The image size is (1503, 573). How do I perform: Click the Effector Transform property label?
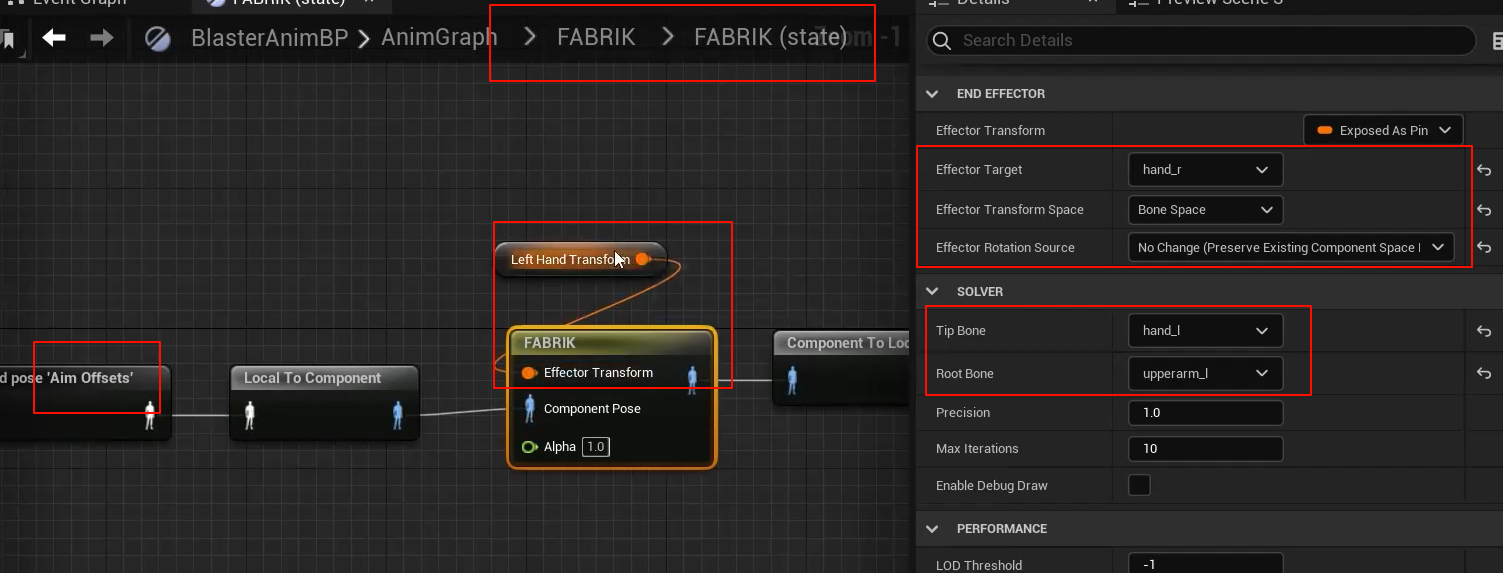click(990, 130)
